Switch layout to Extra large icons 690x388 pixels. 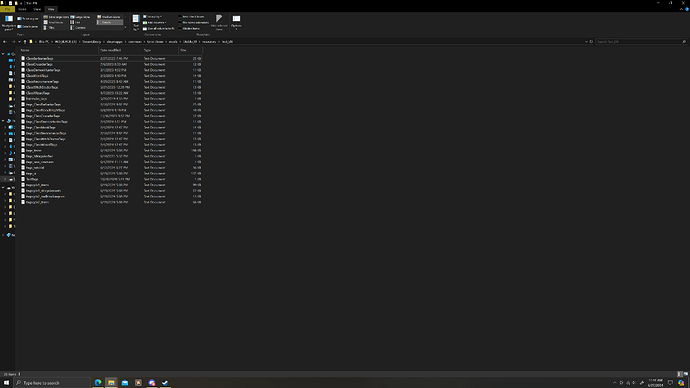[56, 17]
